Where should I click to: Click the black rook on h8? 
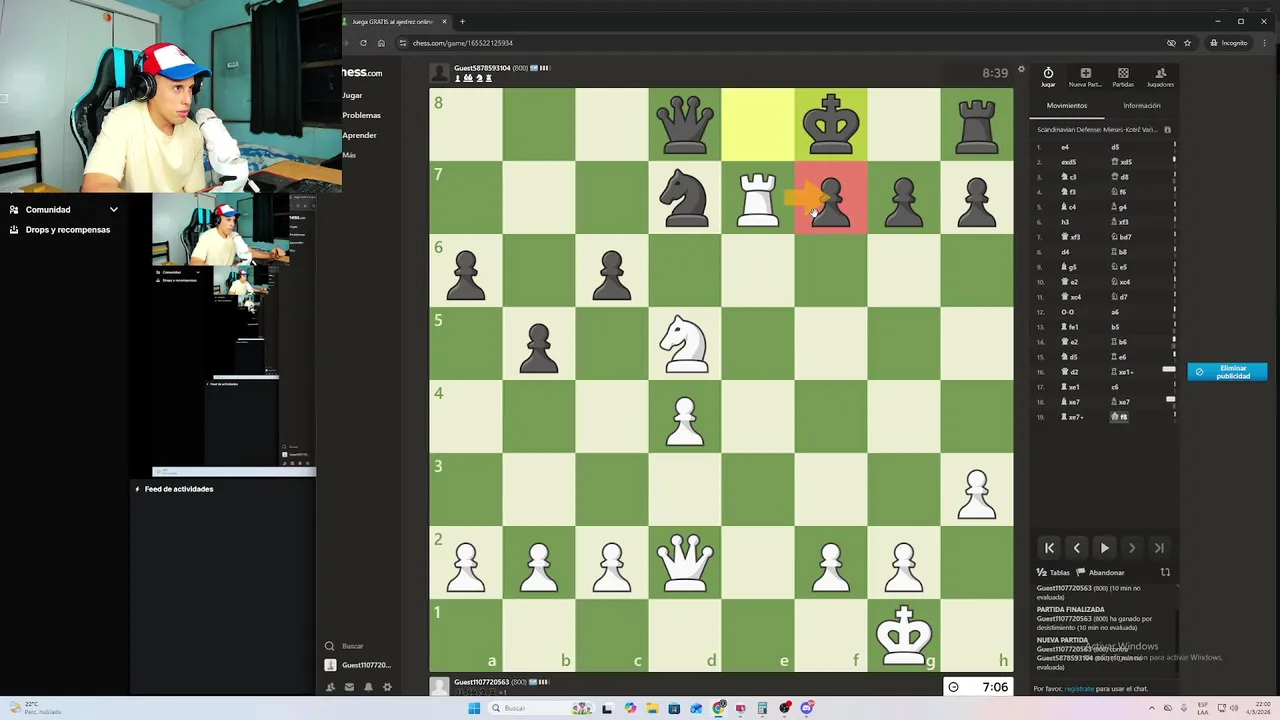coord(977,125)
